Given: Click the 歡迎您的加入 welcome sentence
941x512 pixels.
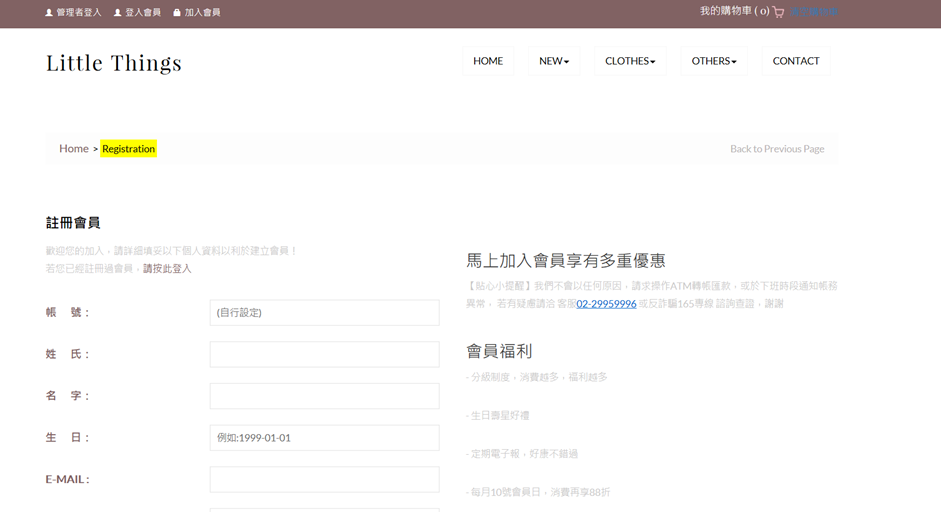Looking at the screenshot, I should click(172, 250).
